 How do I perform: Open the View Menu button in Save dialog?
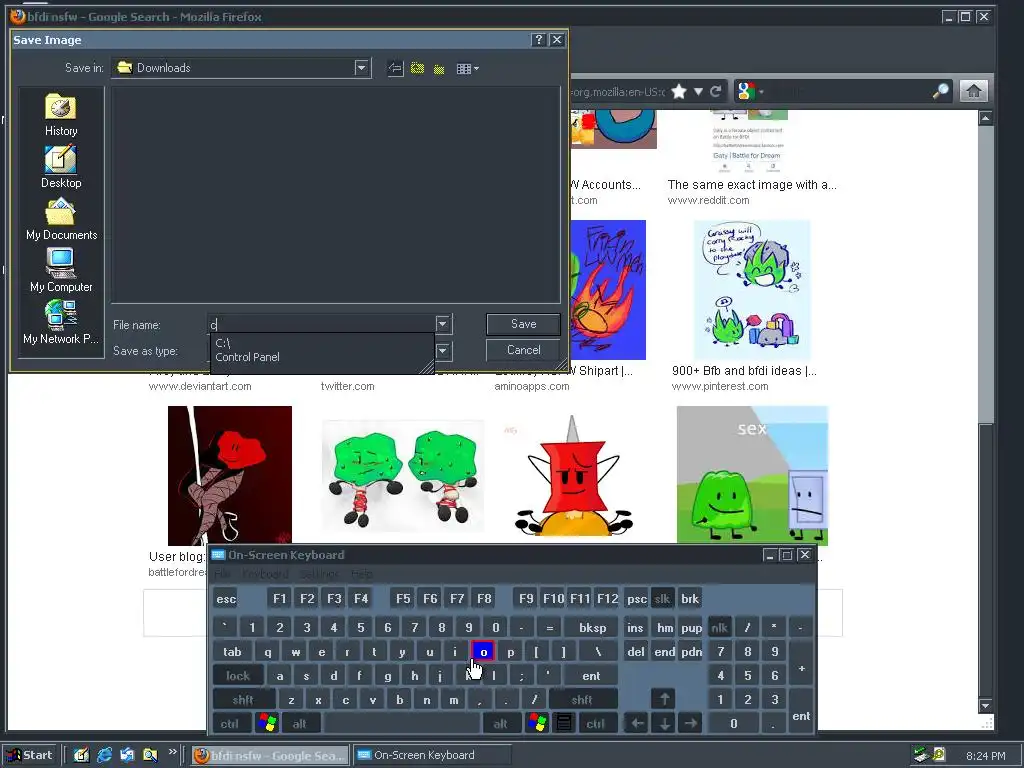(468, 69)
